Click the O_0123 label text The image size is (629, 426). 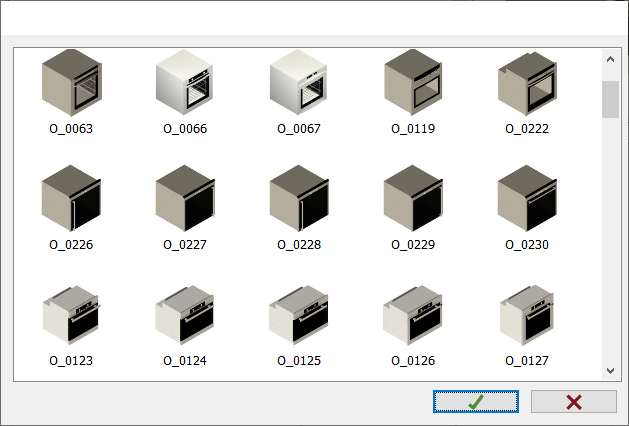71,361
